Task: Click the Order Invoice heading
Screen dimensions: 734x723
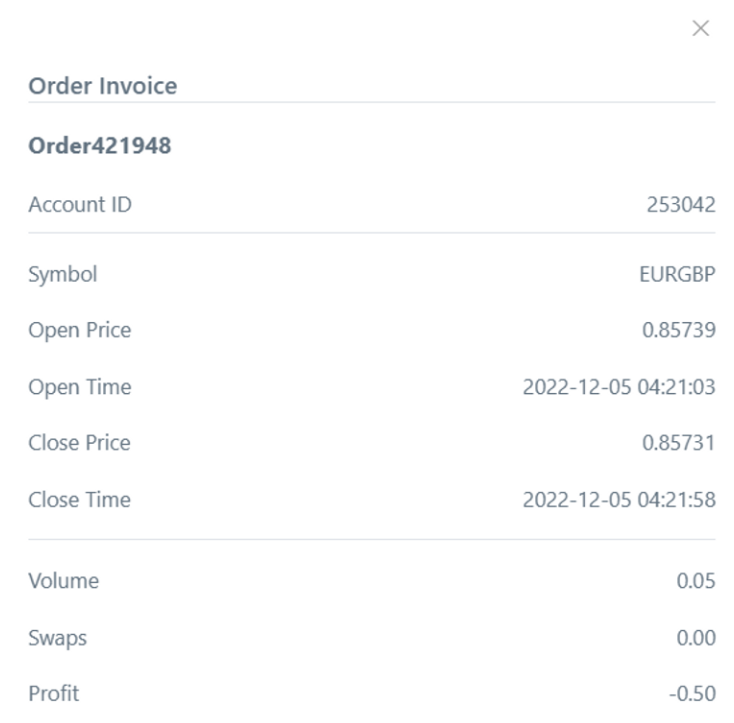Action: point(102,86)
